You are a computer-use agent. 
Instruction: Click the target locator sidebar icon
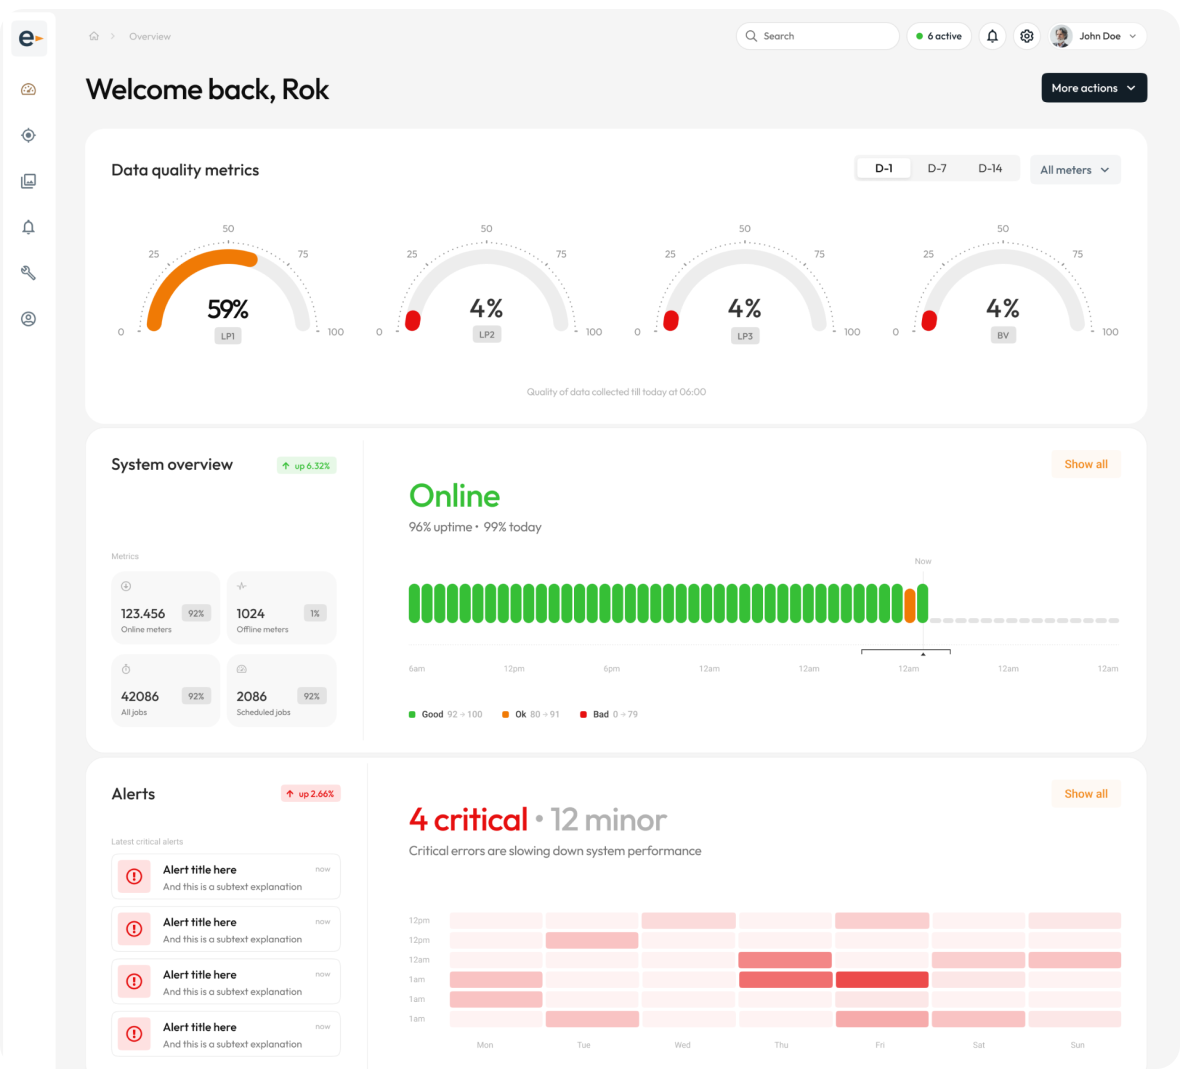pyautogui.click(x=28, y=135)
